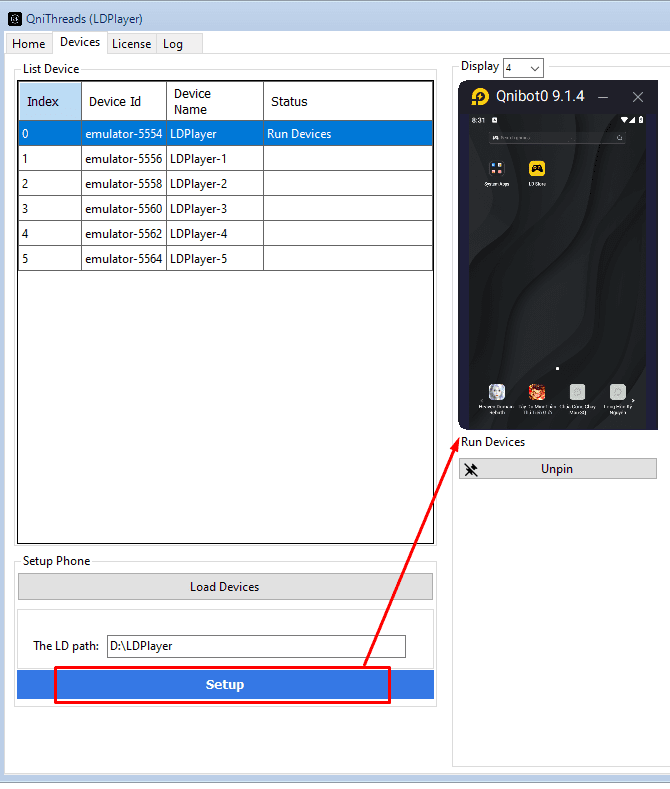
Task: Open the red warrior game icon in dock
Action: click(x=537, y=391)
